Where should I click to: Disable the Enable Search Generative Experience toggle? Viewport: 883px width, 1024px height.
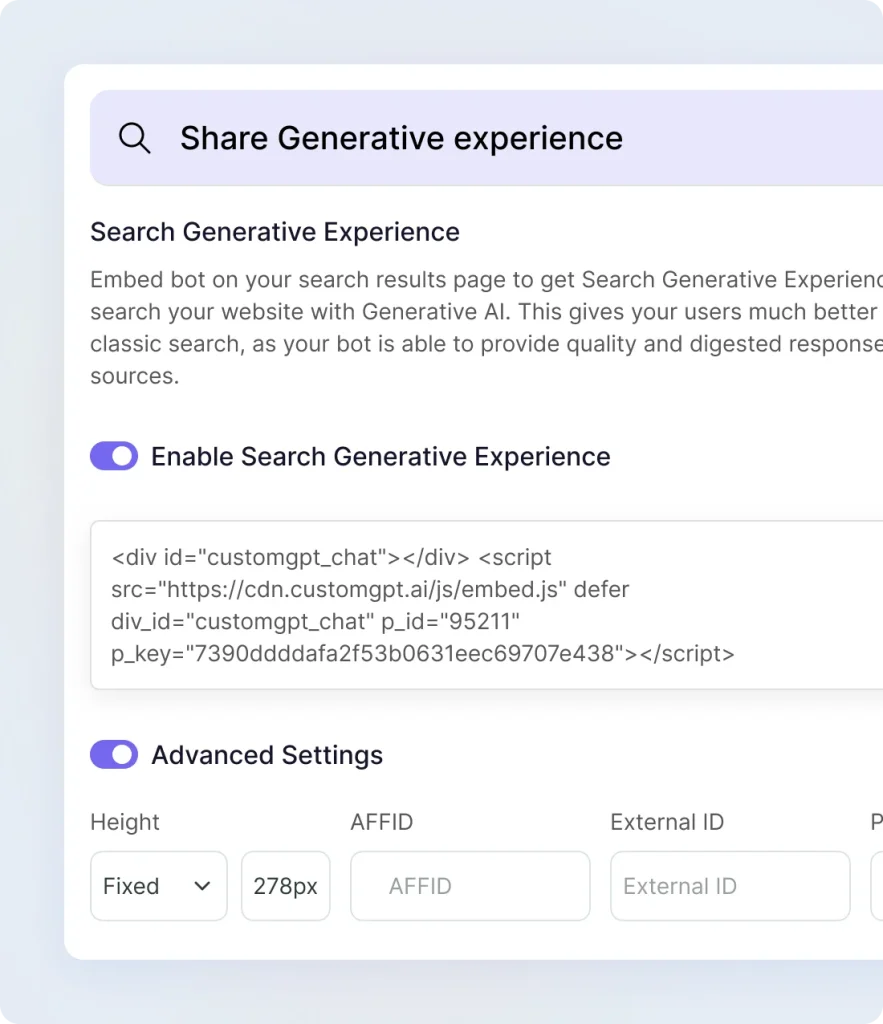[x=114, y=456]
